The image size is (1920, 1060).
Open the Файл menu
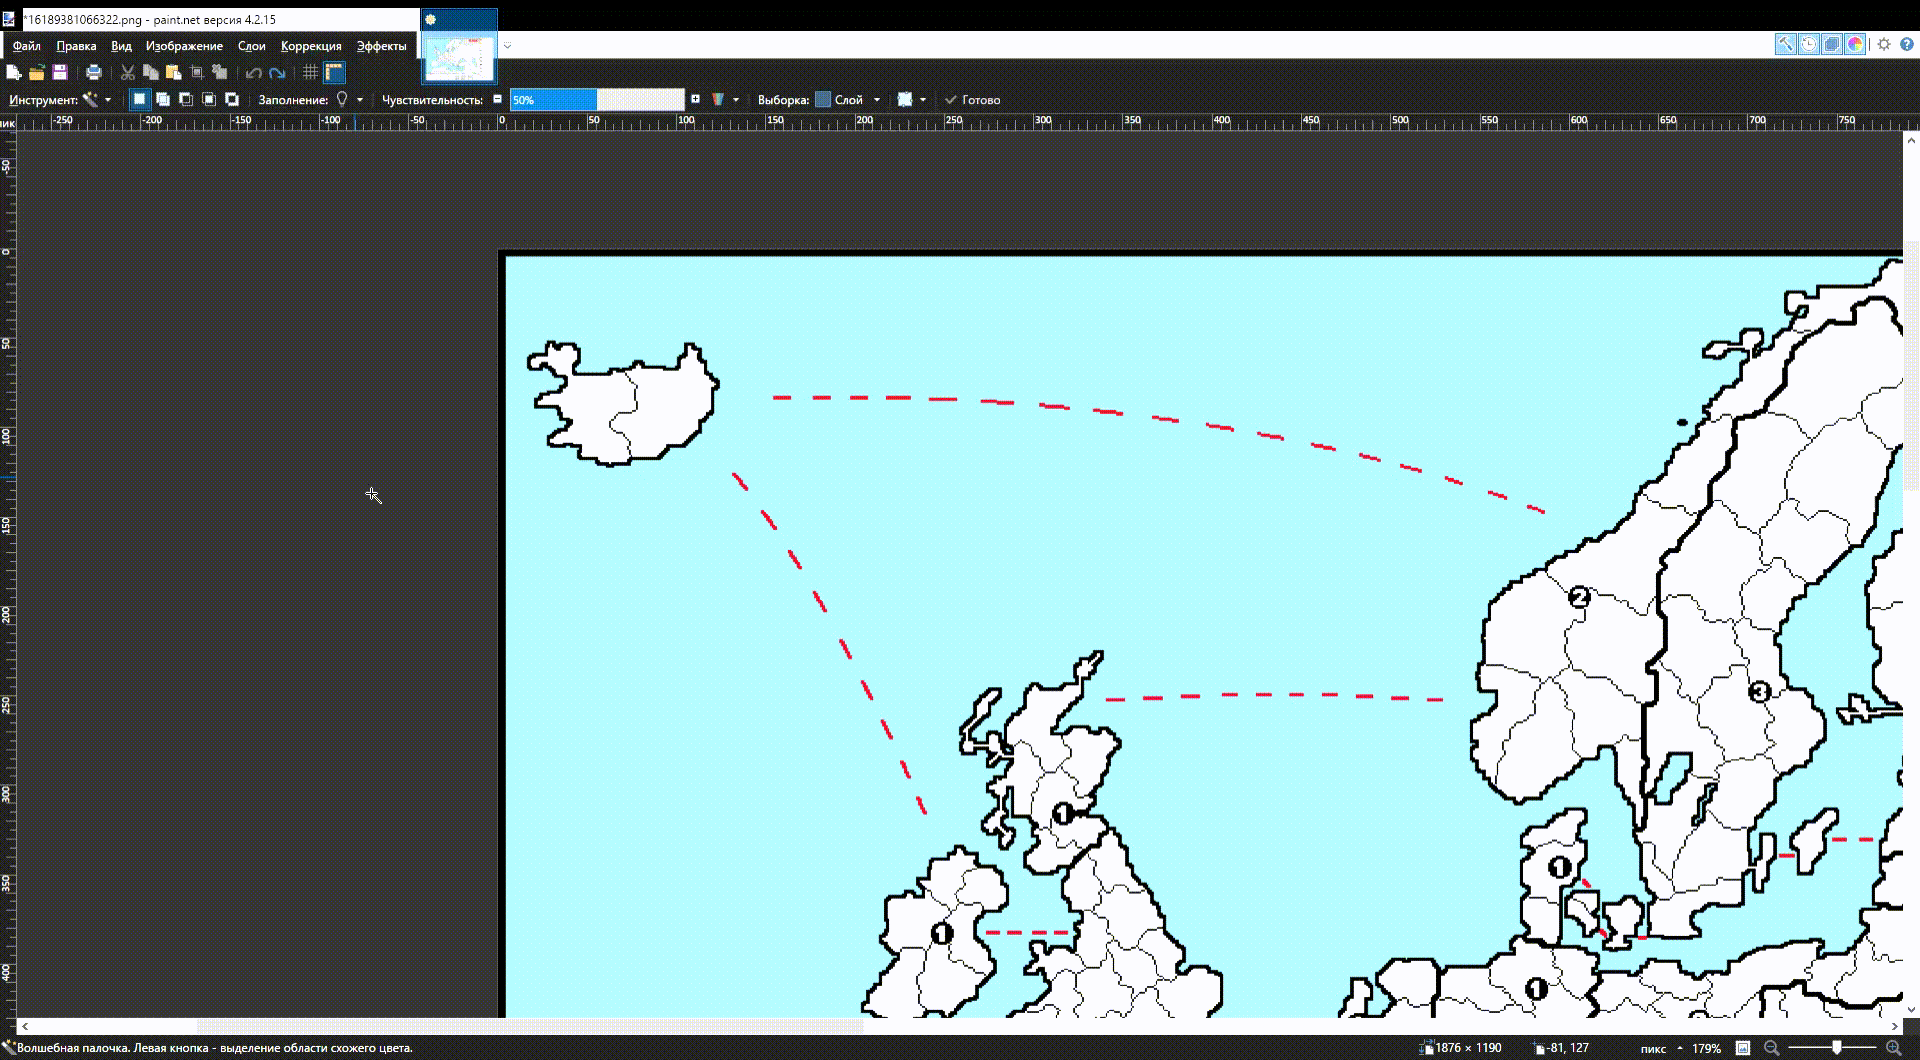coord(27,46)
